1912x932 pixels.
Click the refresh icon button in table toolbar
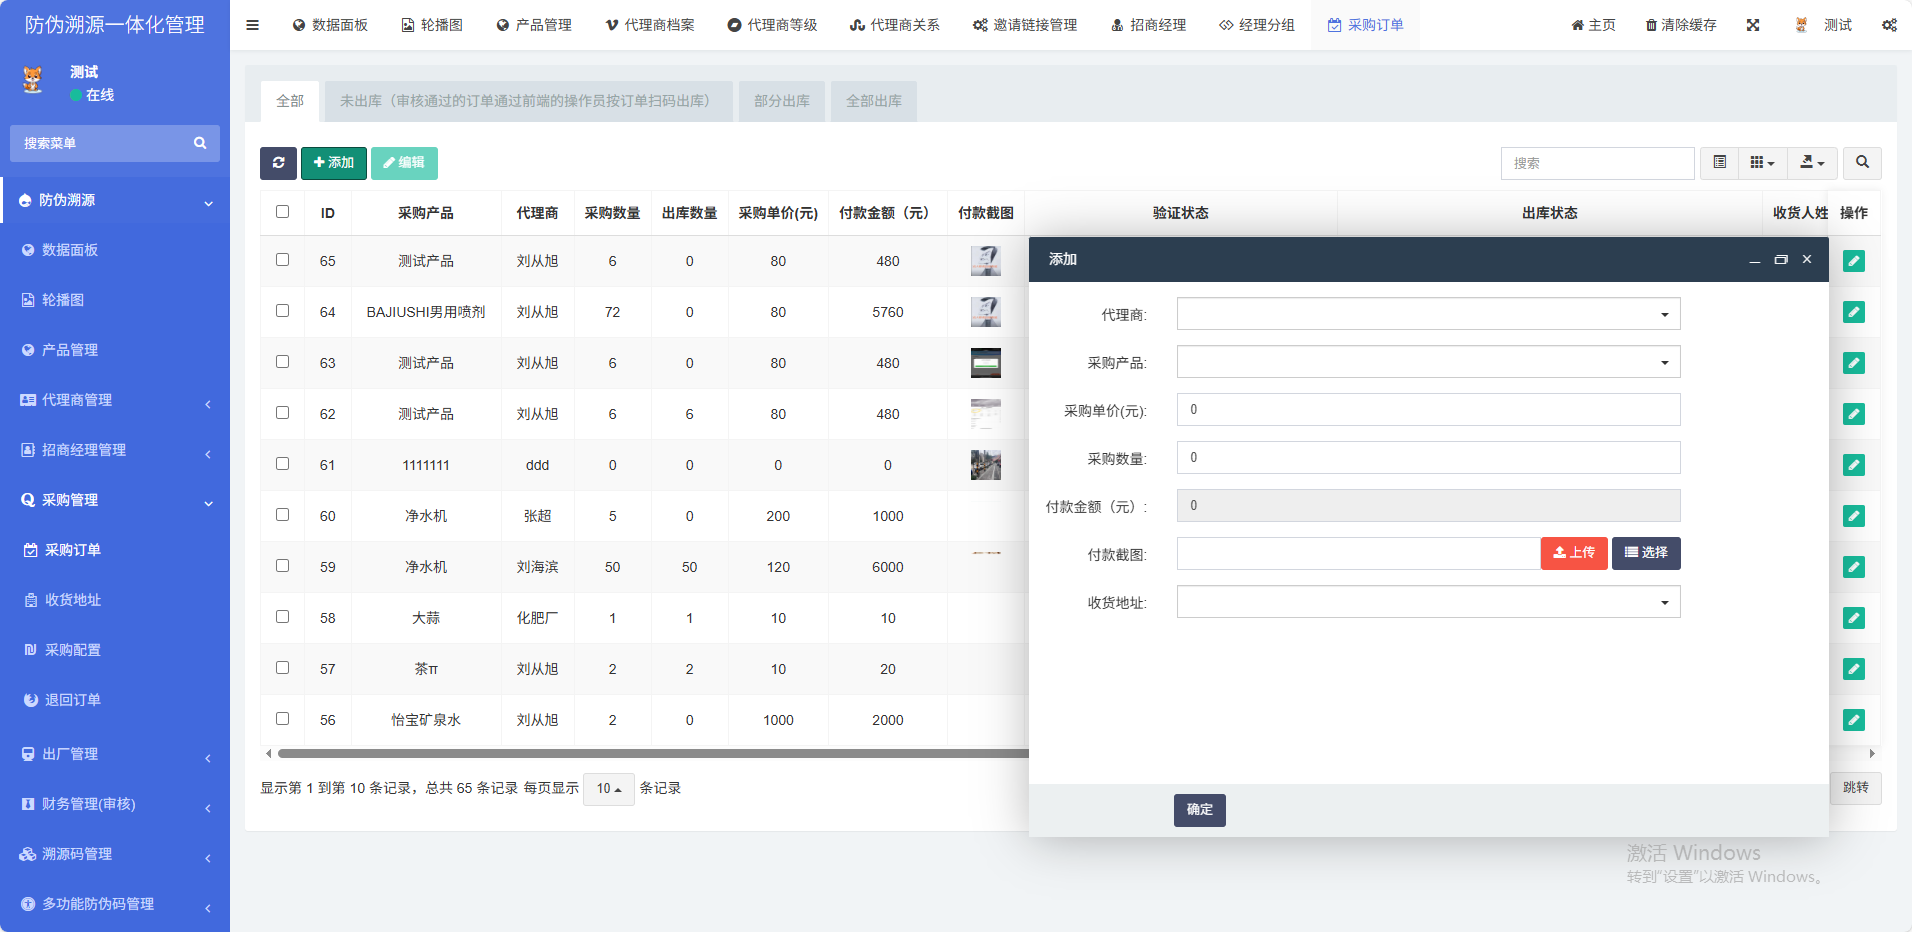278,163
